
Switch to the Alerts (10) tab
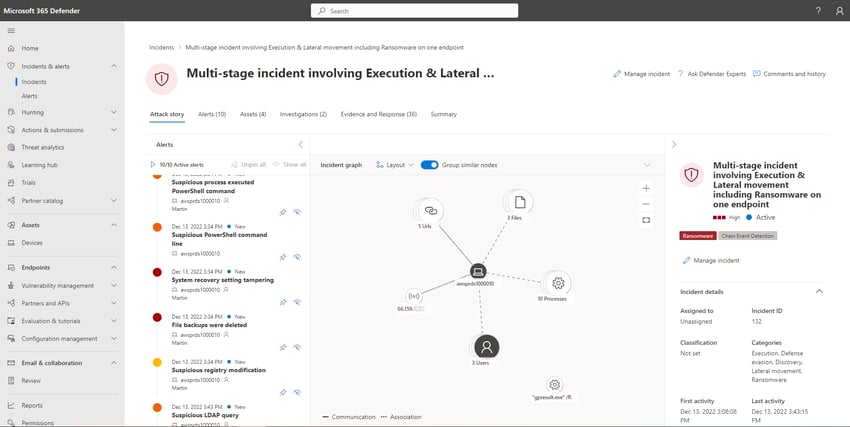pyautogui.click(x=212, y=114)
